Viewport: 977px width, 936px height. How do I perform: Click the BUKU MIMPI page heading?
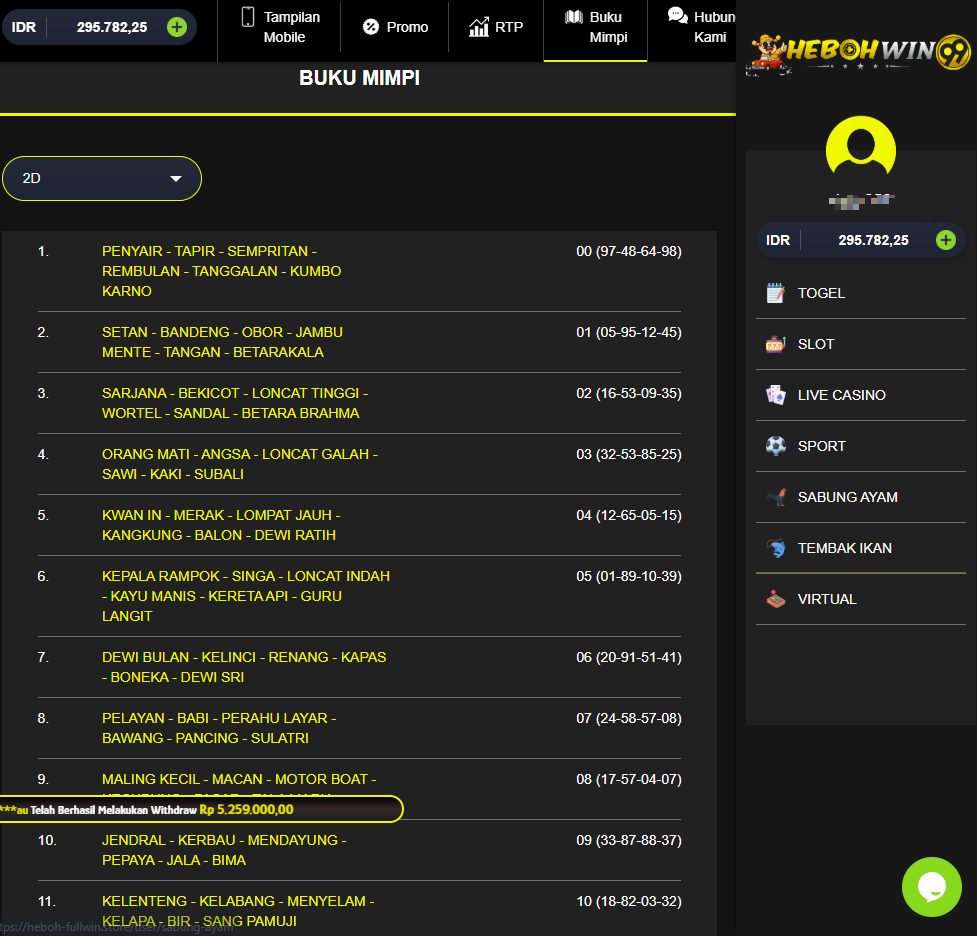[x=360, y=78]
